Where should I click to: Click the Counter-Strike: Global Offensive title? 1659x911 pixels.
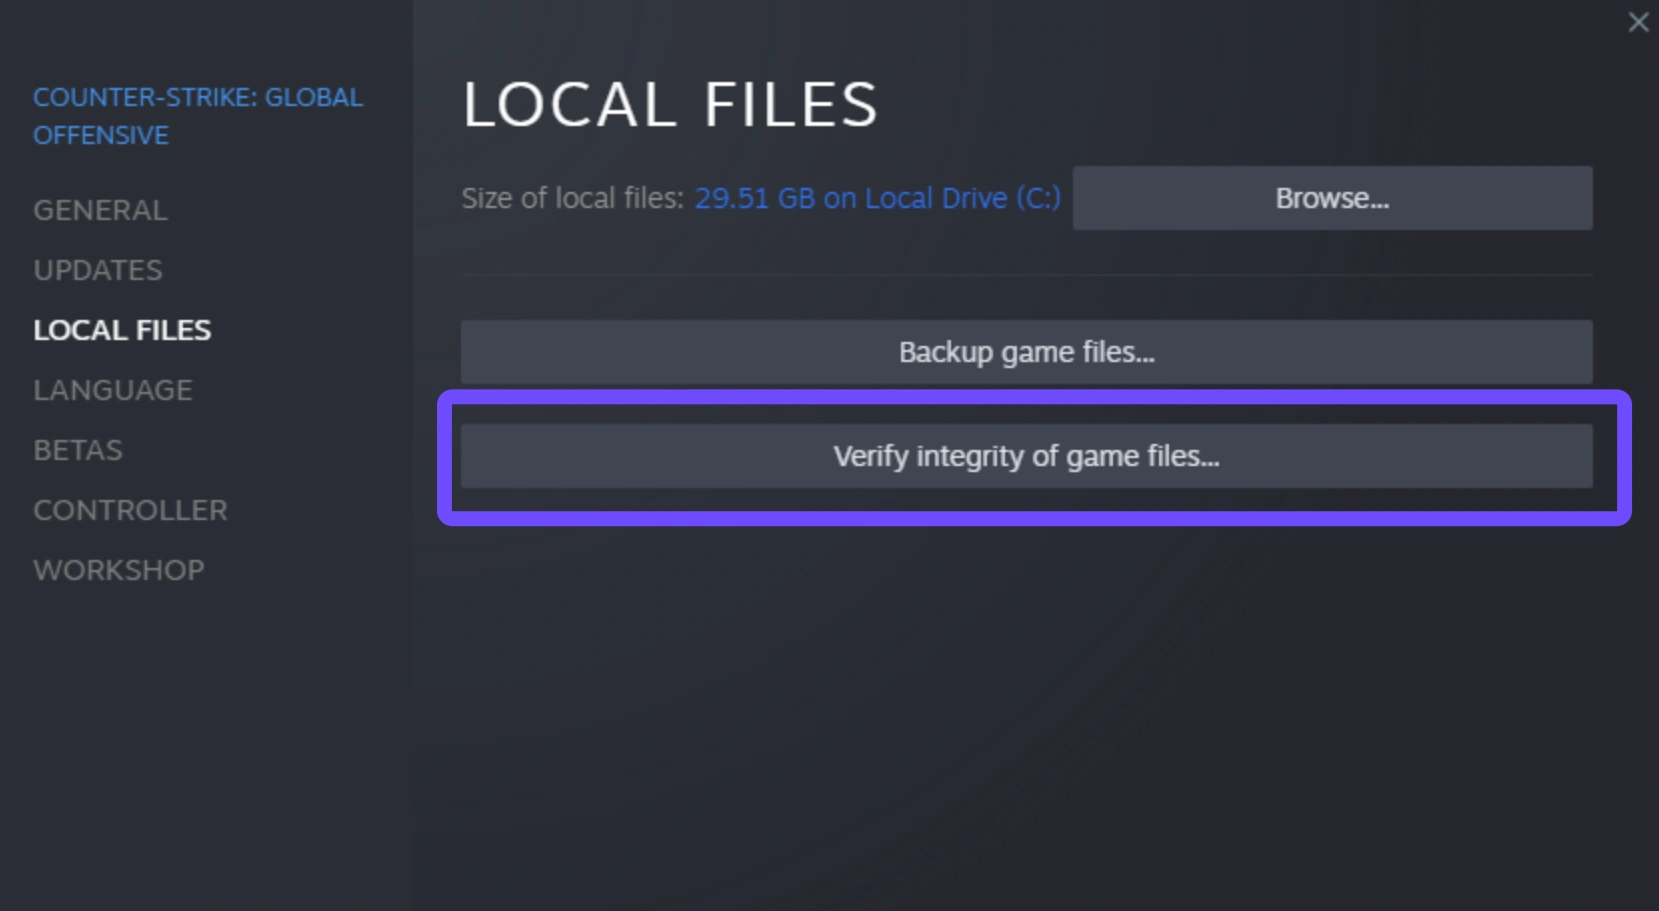tap(197, 116)
